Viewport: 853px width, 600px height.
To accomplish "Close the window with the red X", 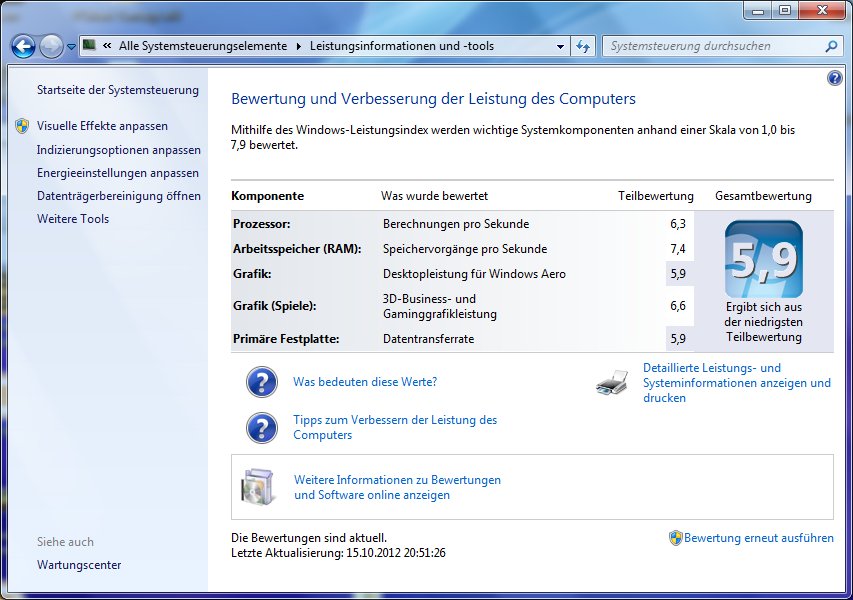I will (x=823, y=10).
